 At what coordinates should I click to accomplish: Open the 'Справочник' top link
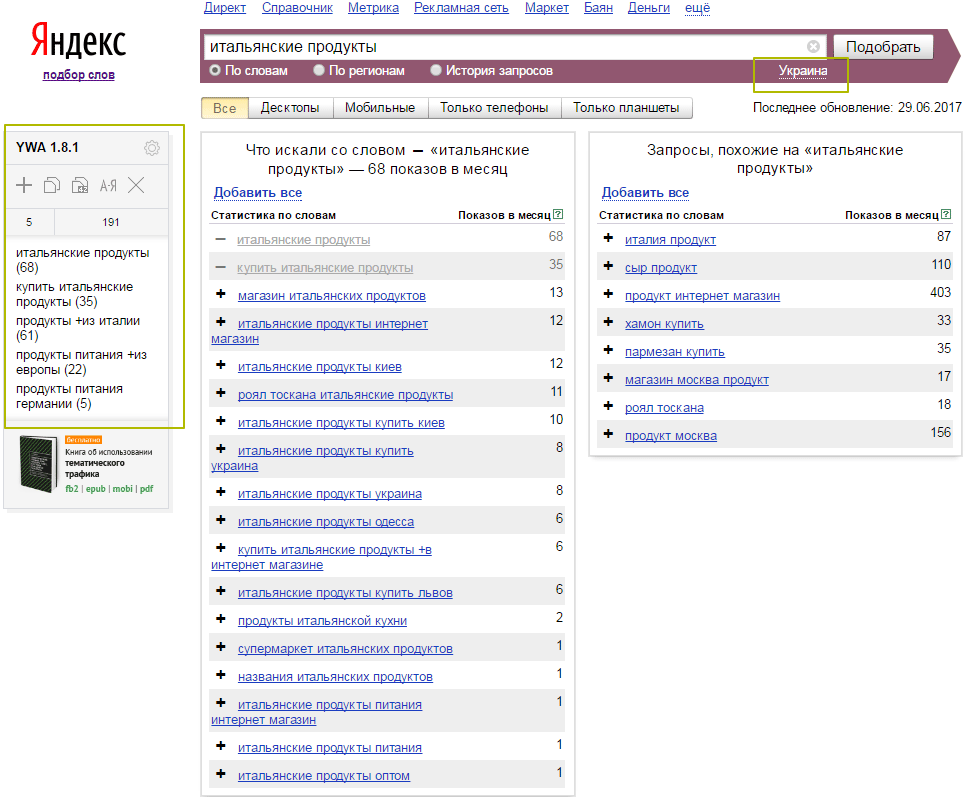(x=297, y=8)
